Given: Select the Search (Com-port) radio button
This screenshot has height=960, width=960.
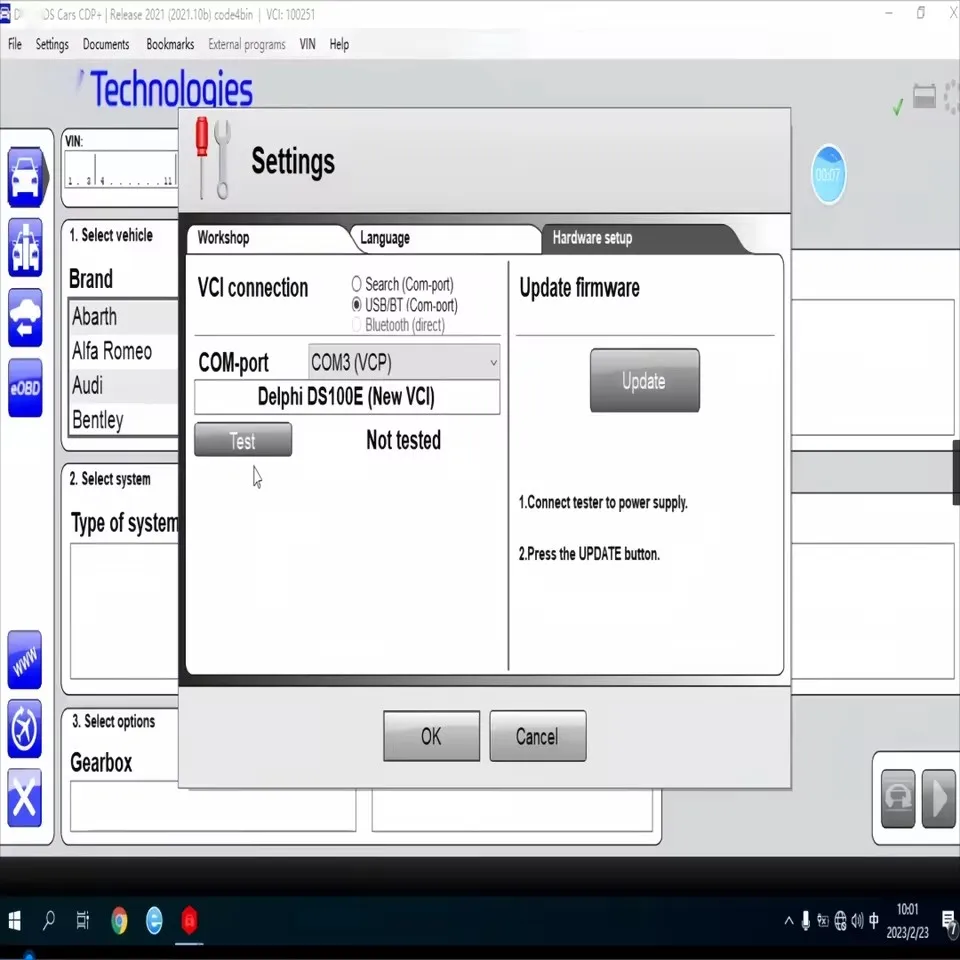Looking at the screenshot, I should click(357, 283).
